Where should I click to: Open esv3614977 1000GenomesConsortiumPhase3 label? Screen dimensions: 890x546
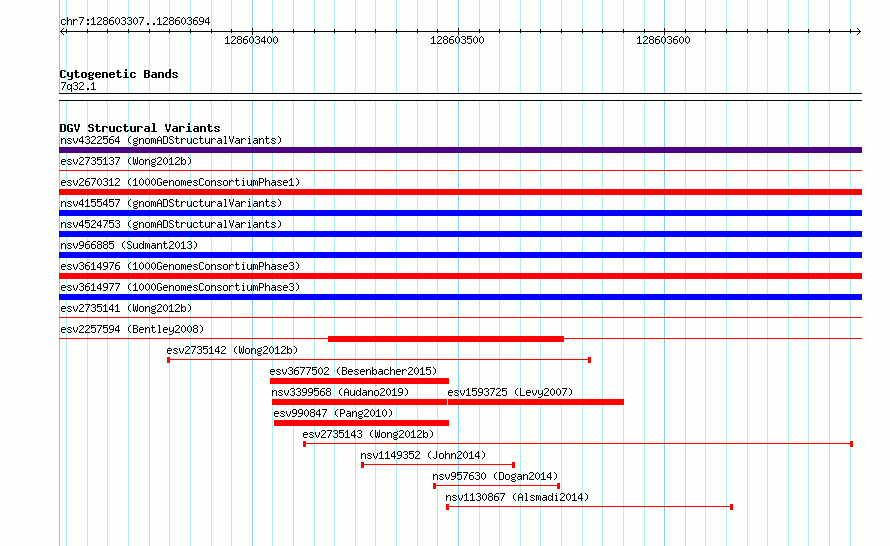coord(180,287)
